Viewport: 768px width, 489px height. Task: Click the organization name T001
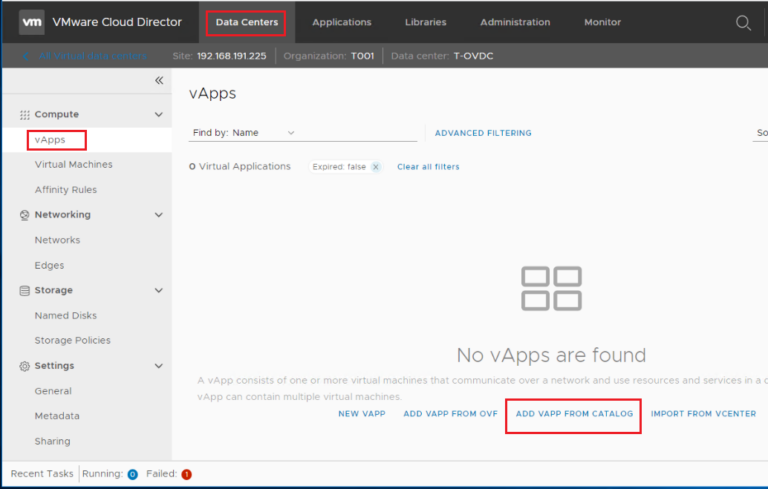[362, 56]
